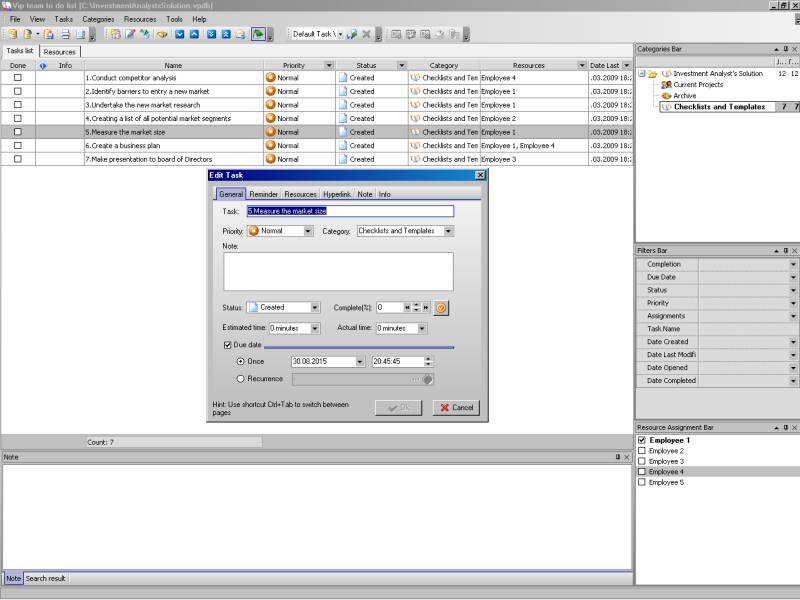Expand the Status dropdown in Edit Task
This screenshot has width=800, height=600.
(x=315, y=308)
